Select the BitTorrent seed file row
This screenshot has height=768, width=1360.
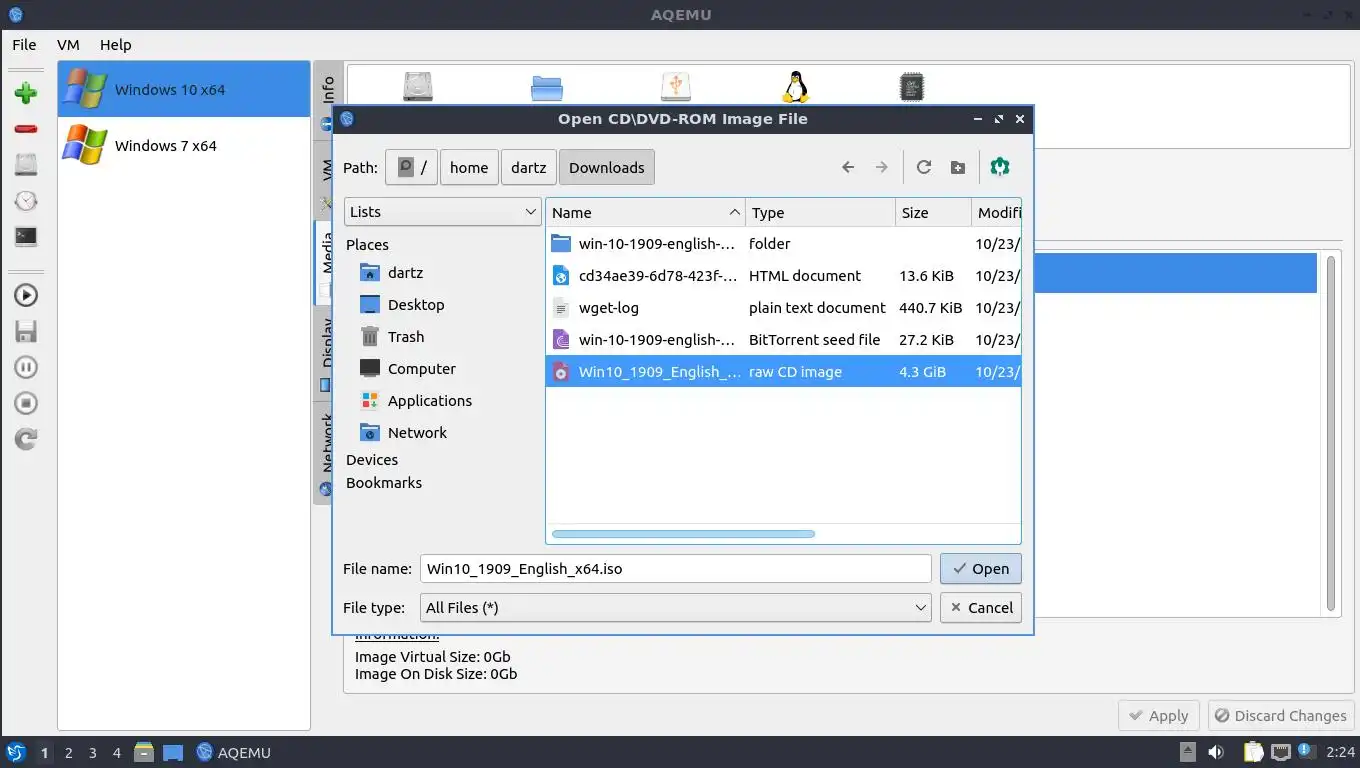click(783, 339)
